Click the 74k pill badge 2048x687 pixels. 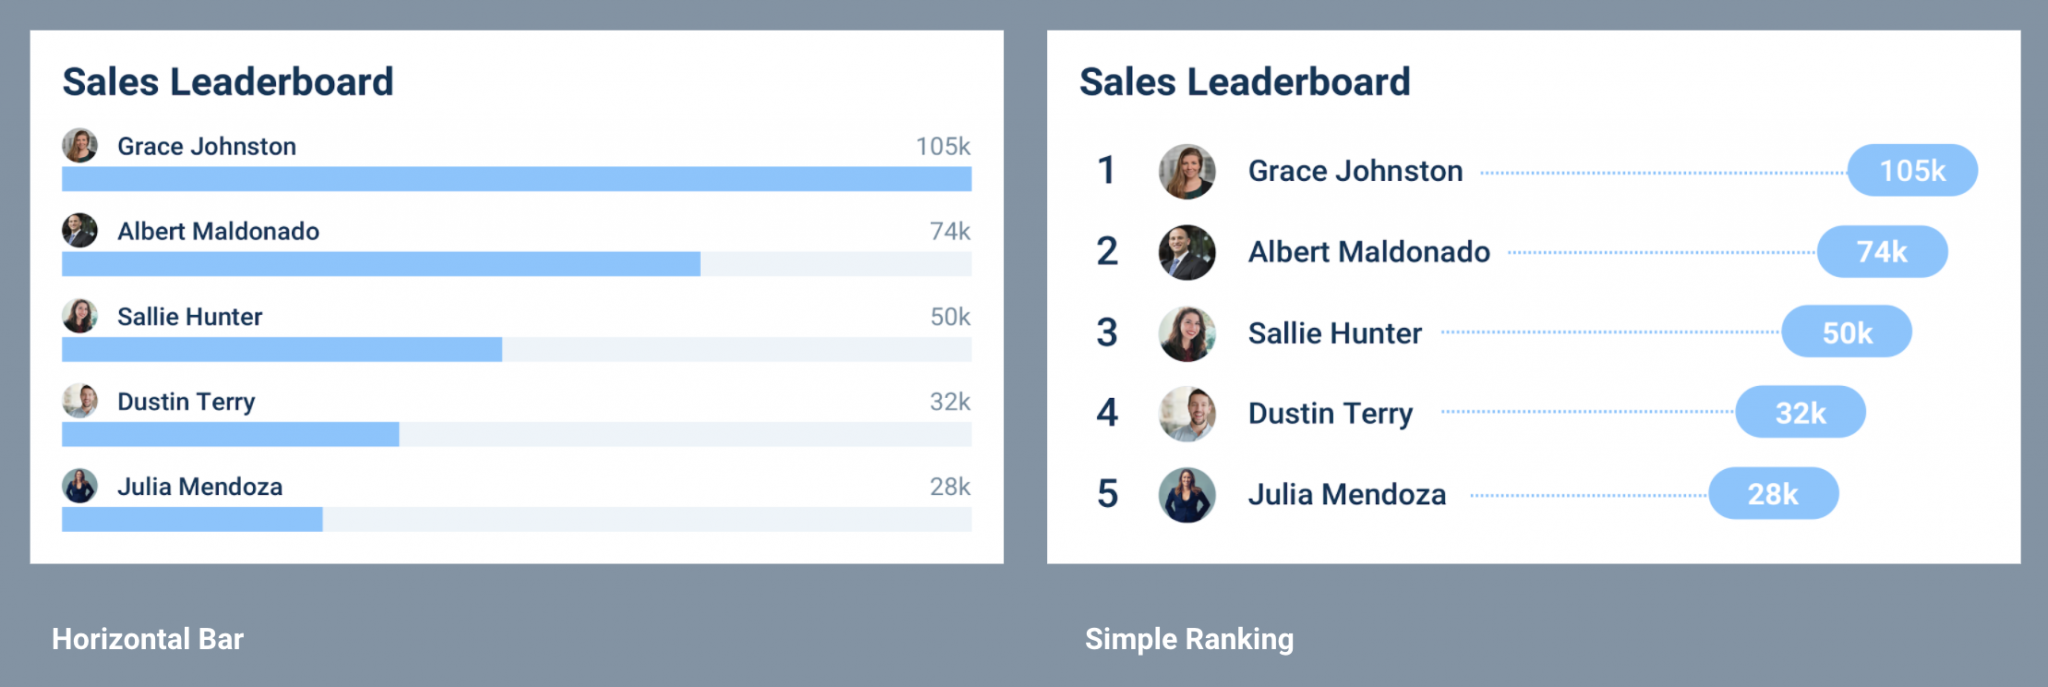(x=1882, y=251)
